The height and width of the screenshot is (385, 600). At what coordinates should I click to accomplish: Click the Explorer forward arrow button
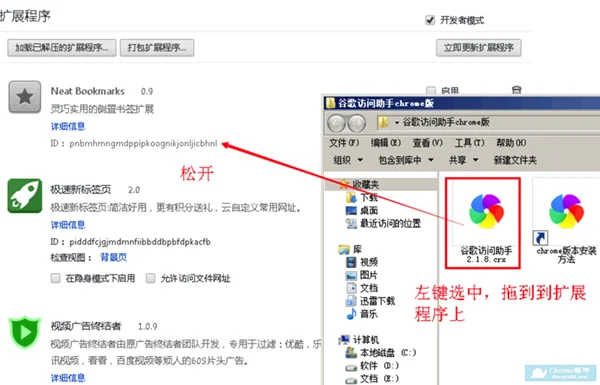(356, 123)
